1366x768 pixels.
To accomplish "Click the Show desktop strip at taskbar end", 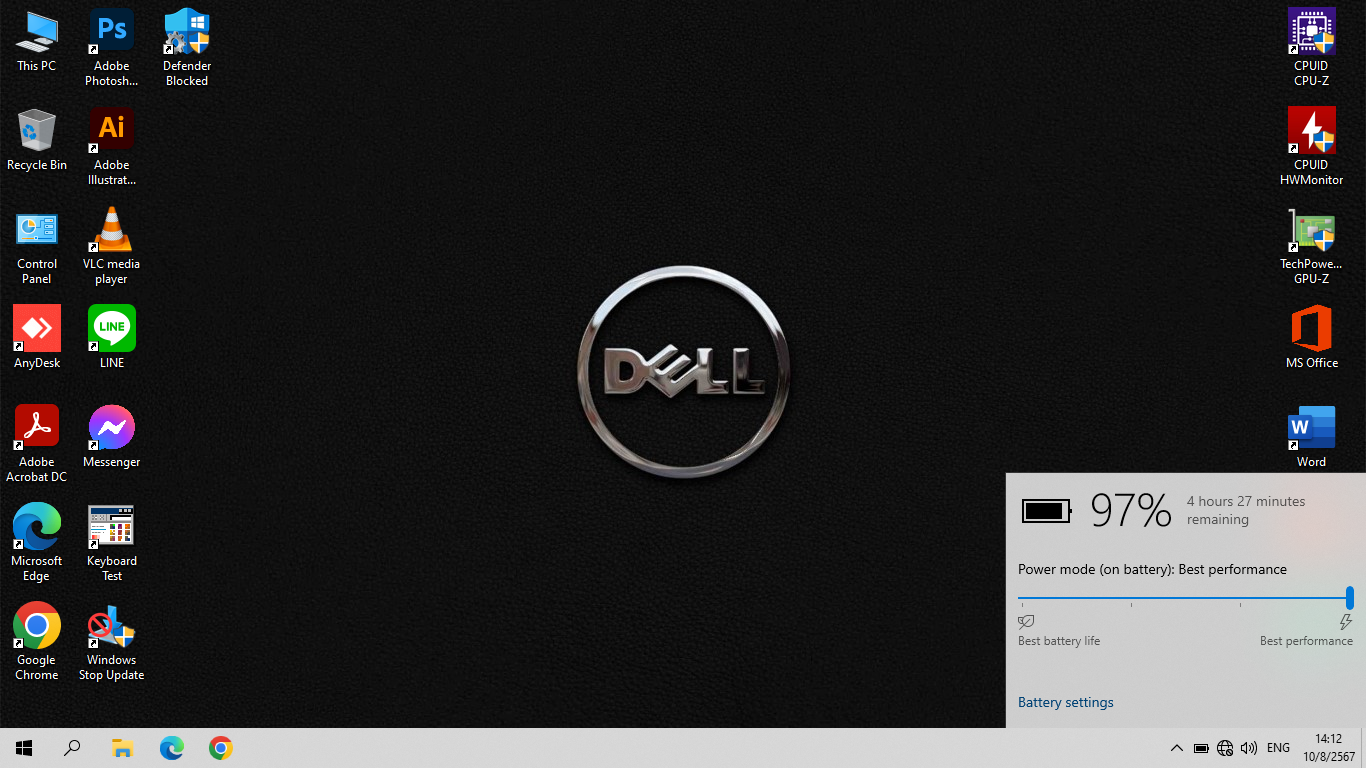I will [x=1363, y=748].
